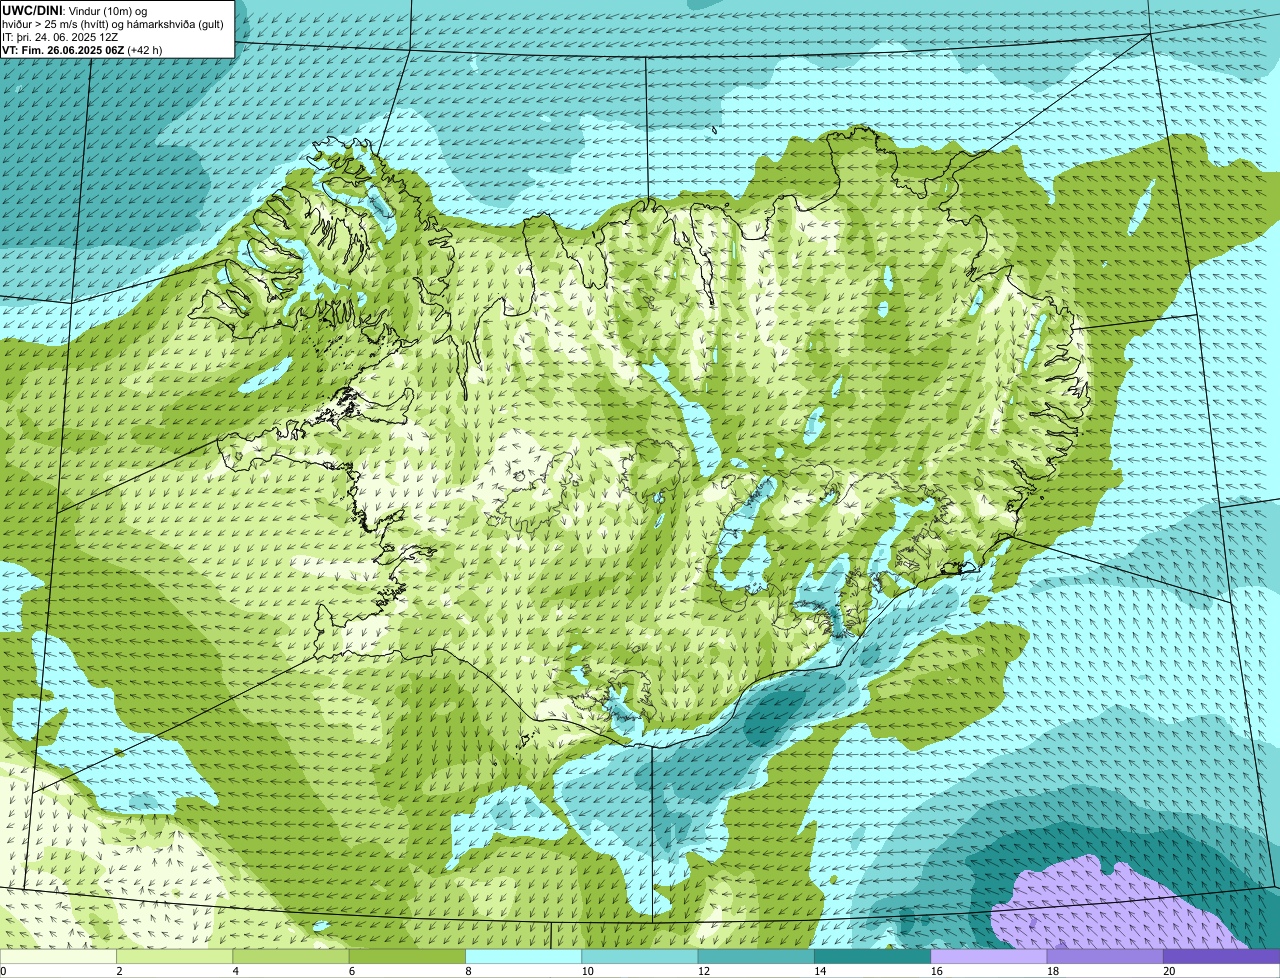Image resolution: width=1280 pixels, height=978 pixels.
Task: Click the "2" label on the color scale
Action: 119,971
